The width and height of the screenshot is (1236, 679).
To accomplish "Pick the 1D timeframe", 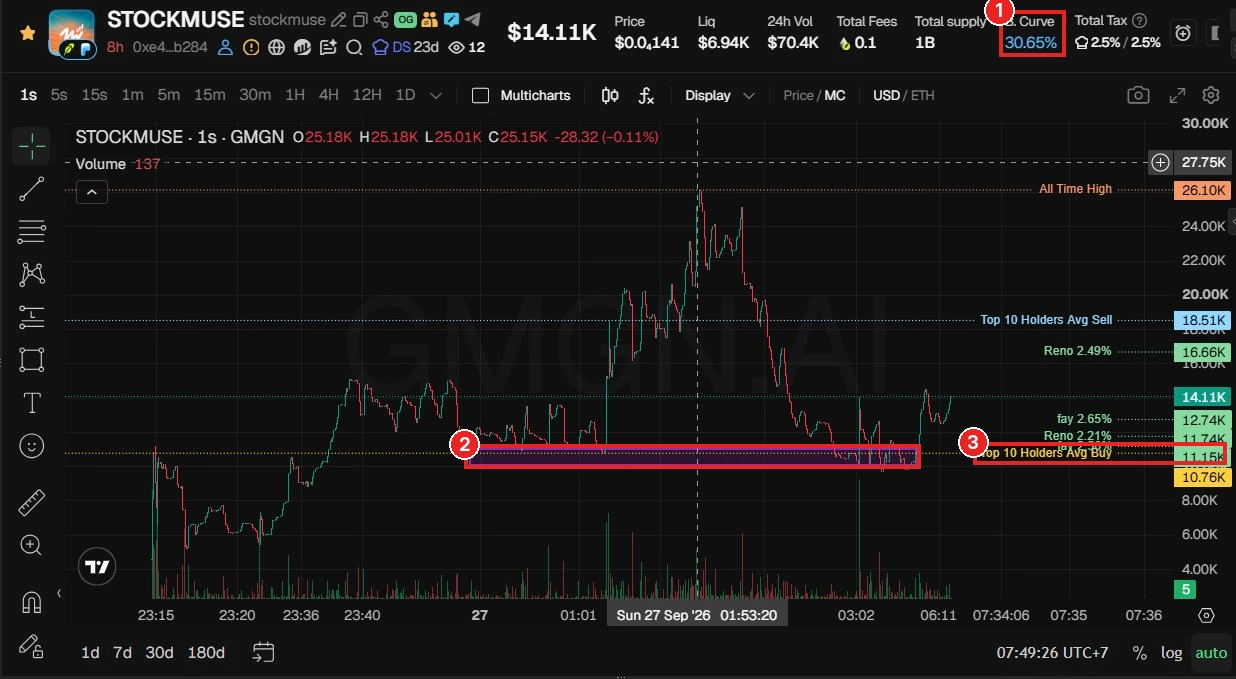I will click(405, 95).
